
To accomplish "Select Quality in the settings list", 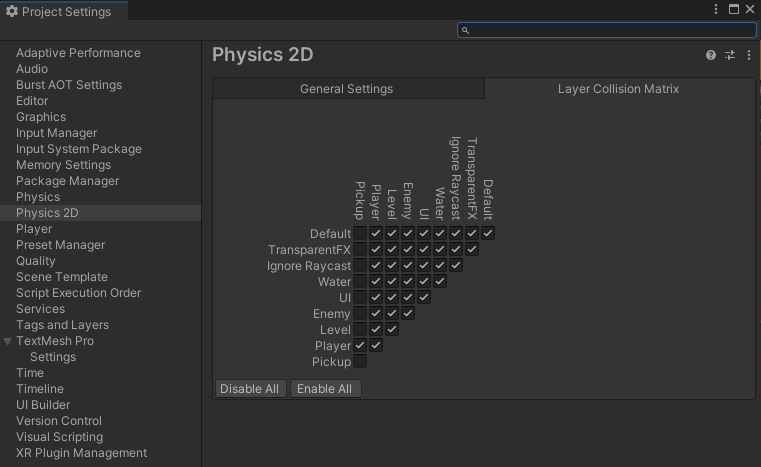I will (x=36, y=261).
